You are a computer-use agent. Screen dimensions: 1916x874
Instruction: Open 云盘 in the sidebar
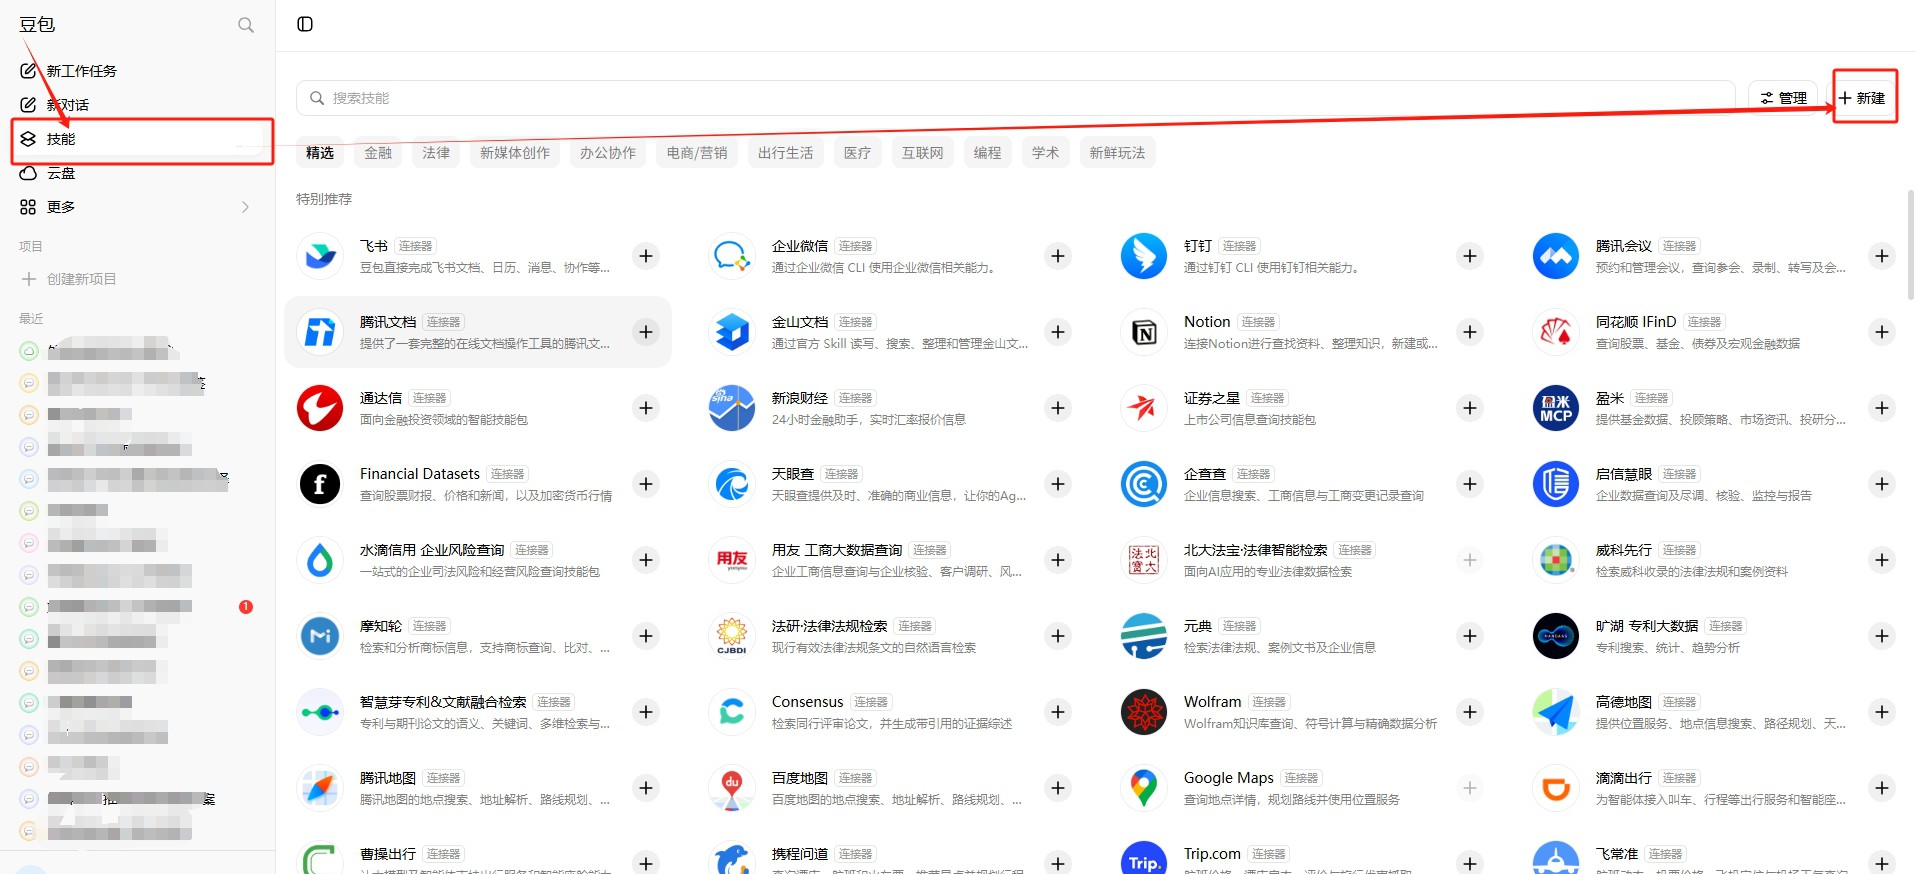coord(137,173)
